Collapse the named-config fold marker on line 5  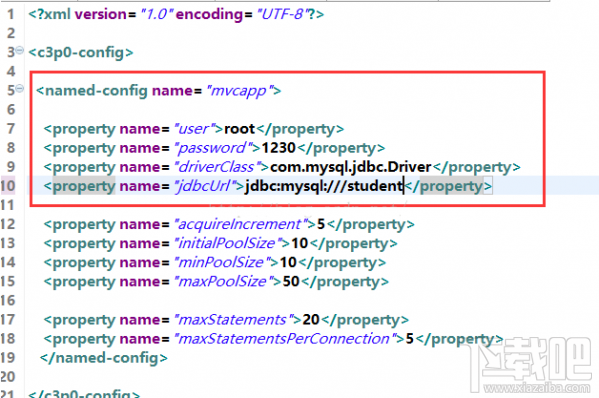(x=19, y=89)
